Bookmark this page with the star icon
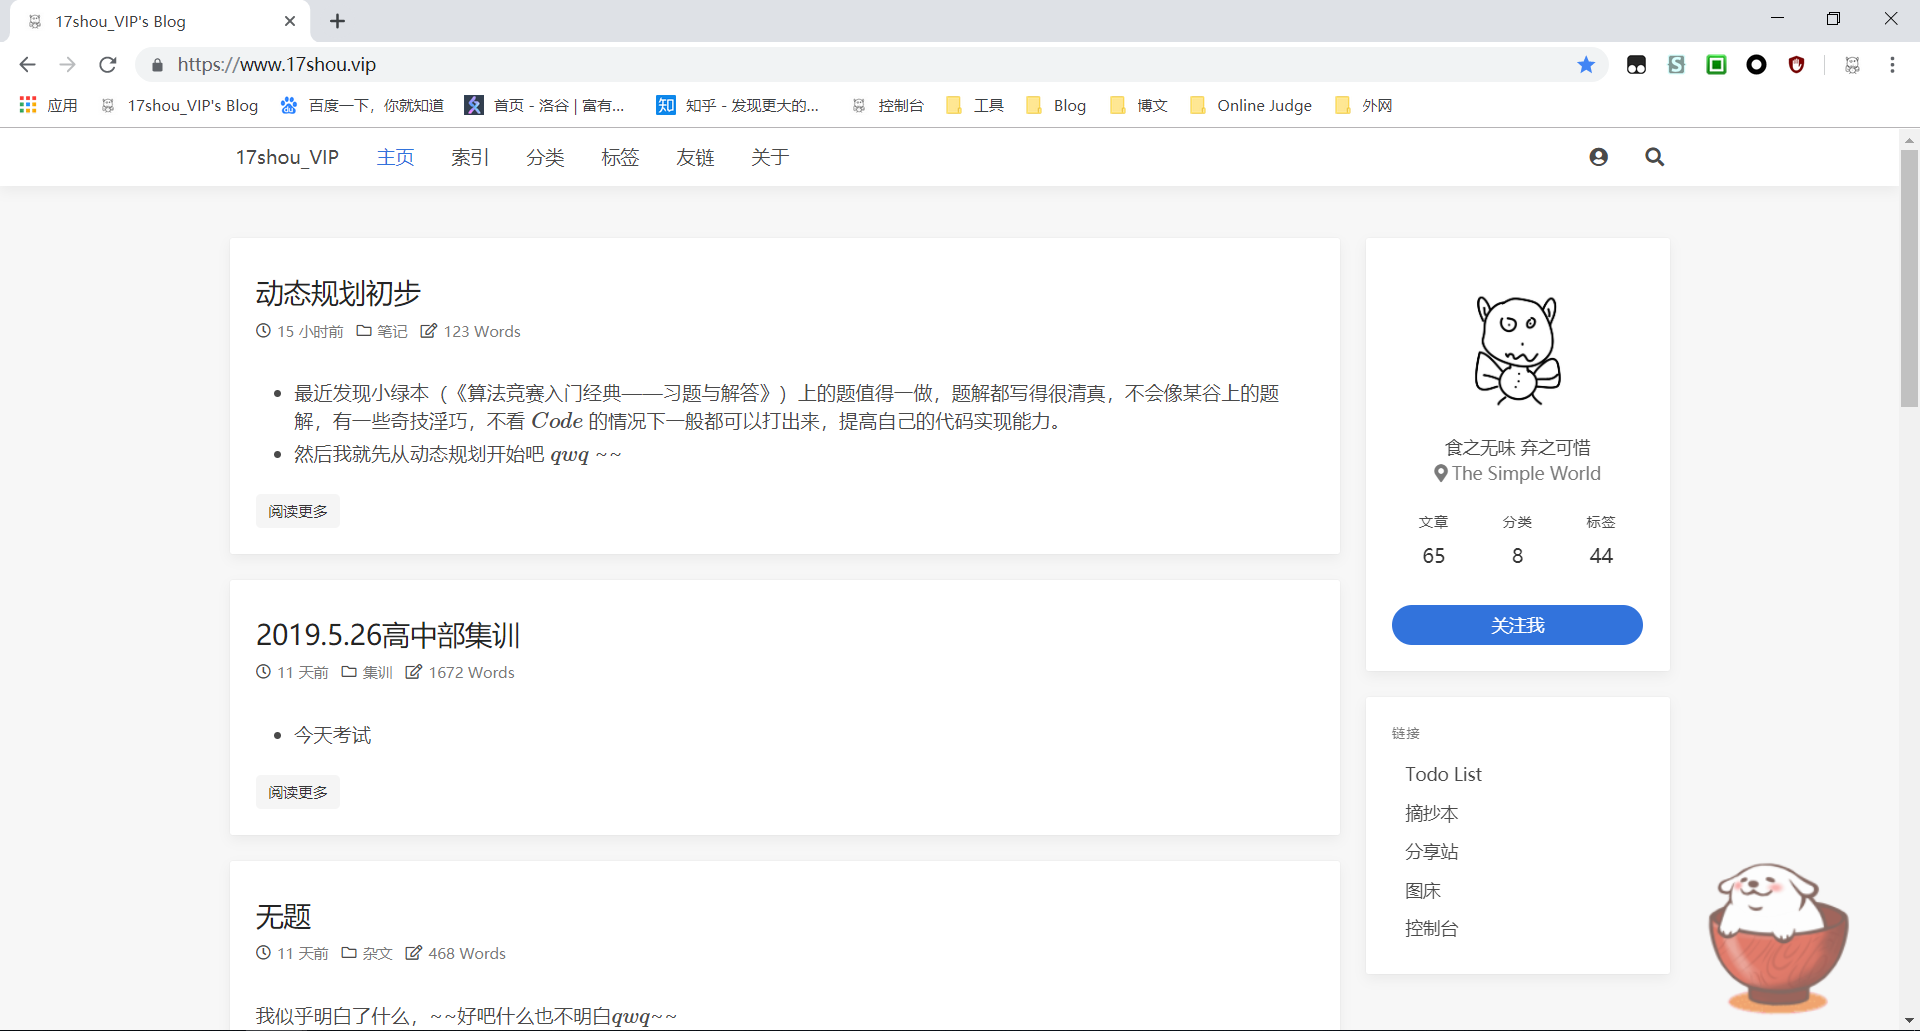The image size is (1920, 1031). click(x=1586, y=65)
